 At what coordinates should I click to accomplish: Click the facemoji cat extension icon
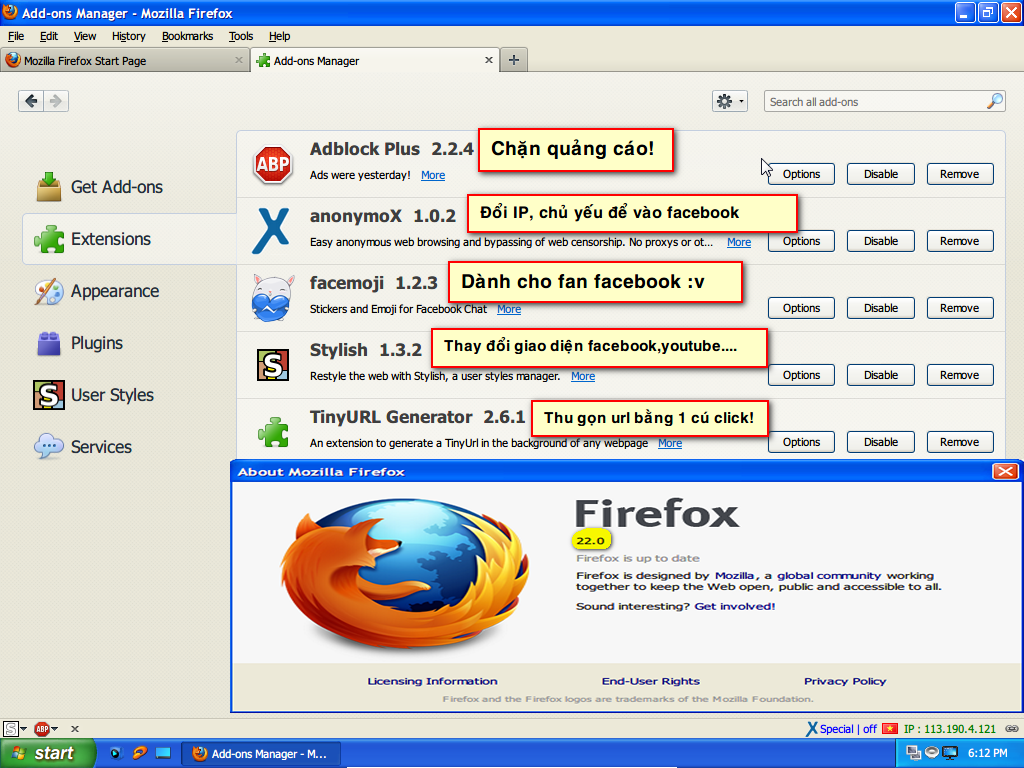click(272, 298)
